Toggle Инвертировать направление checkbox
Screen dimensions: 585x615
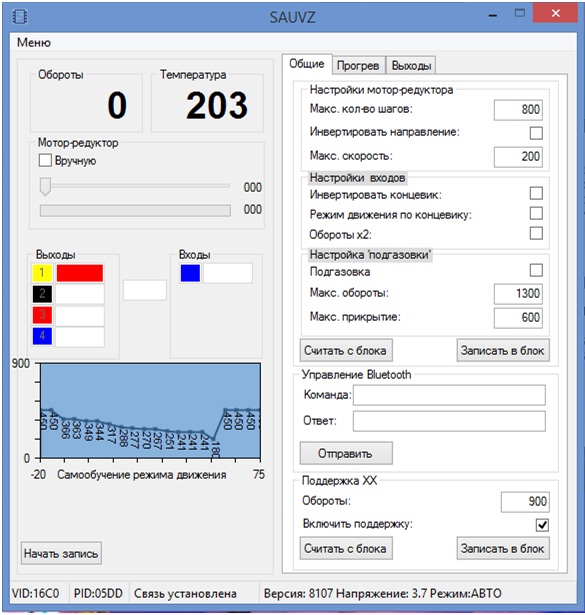pos(536,133)
